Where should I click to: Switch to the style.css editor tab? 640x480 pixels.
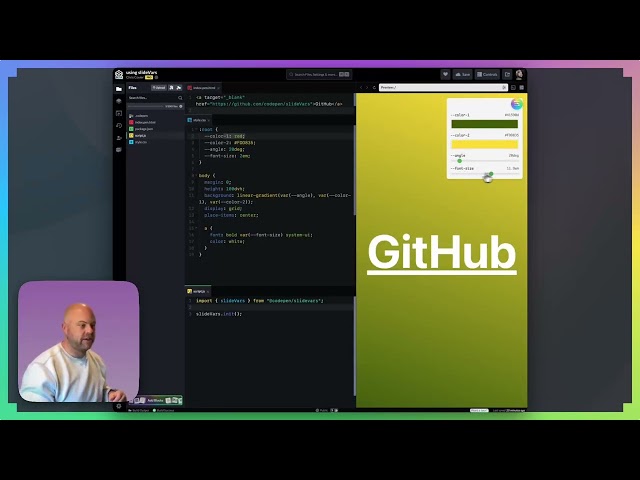pyautogui.click(x=199, y=120)
